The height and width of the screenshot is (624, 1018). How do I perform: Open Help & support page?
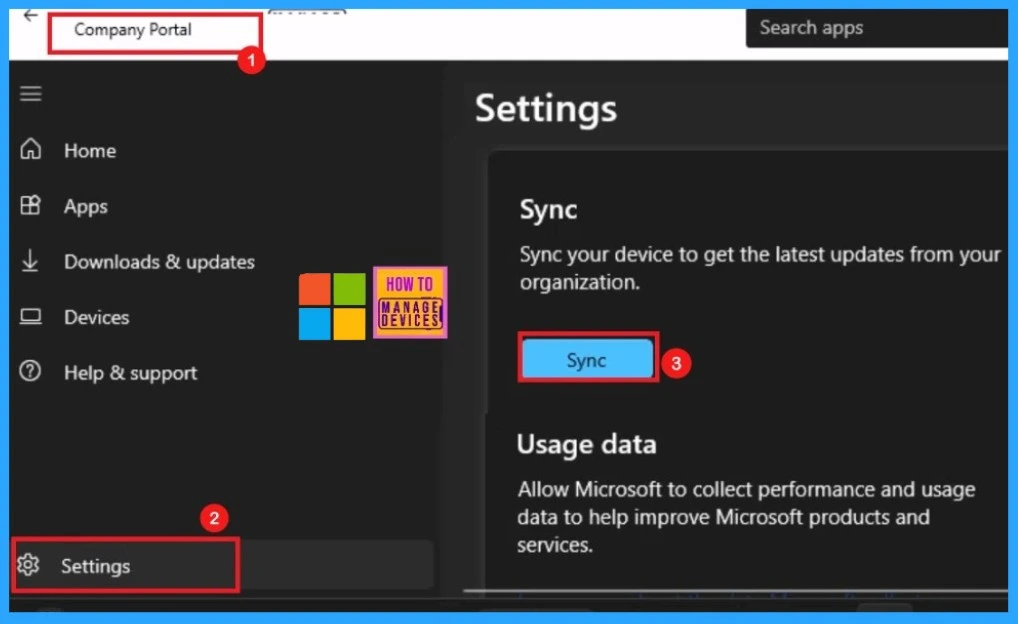pos(130,373)
